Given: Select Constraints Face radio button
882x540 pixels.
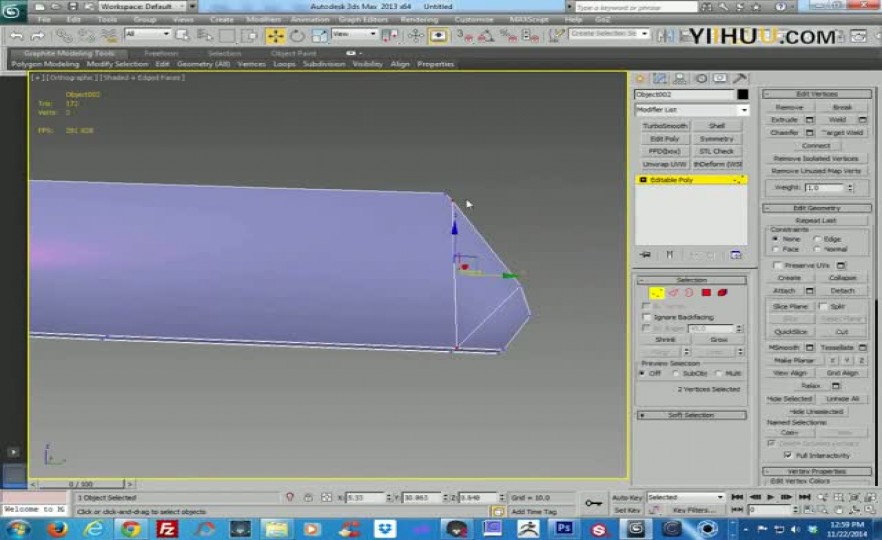Looking at the screenshot, I should 775,249.
